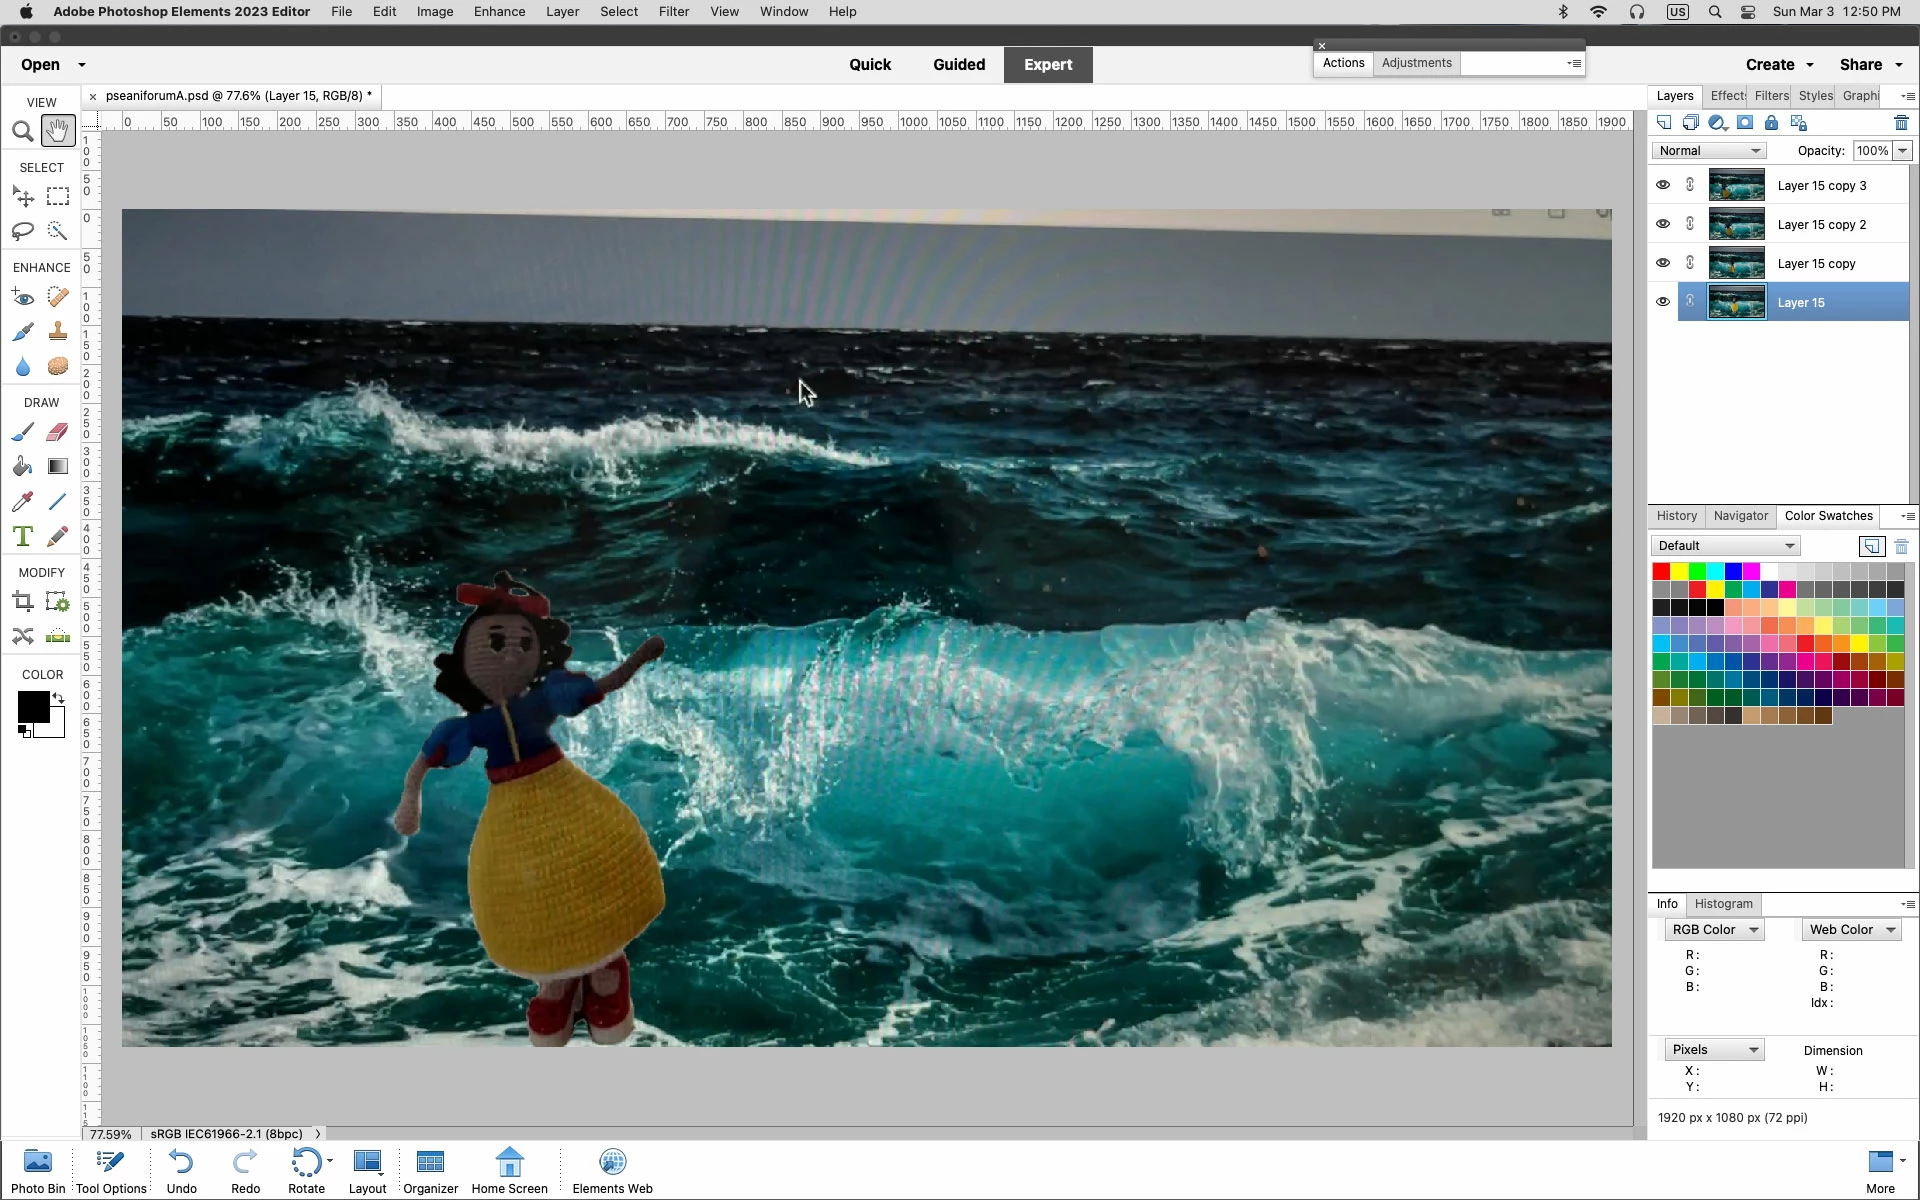Hide the Layer 15 copy 3 layer
The height and width of the screenshot is (1200, 1920).
[1662, 185]
